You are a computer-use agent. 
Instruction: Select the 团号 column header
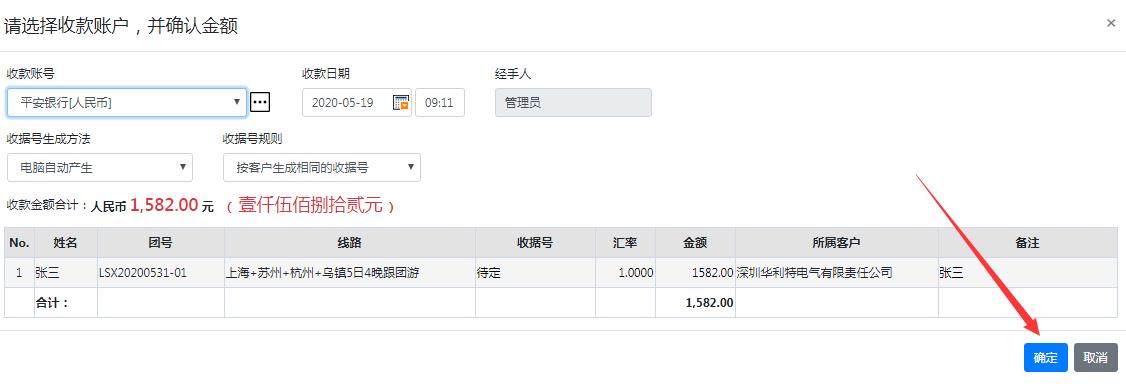click(x=161, y=243)
